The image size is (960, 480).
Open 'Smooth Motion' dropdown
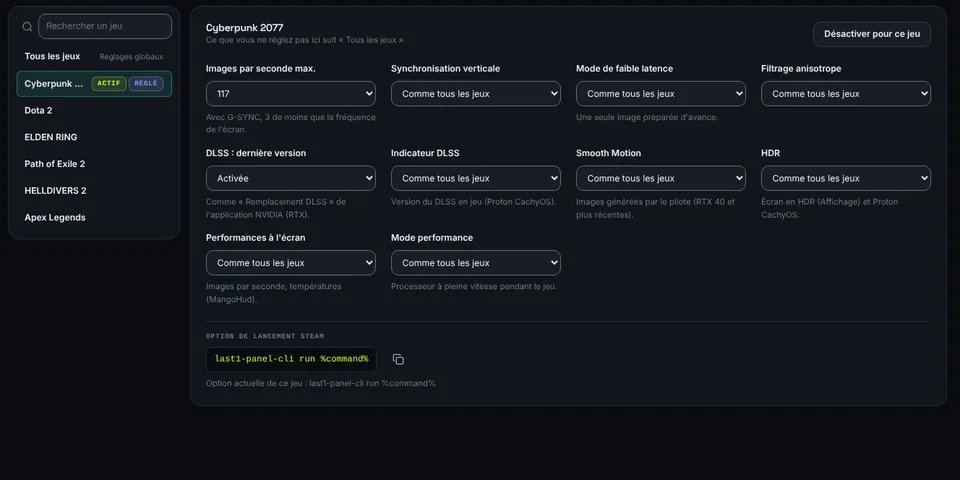tap(661, 178)
